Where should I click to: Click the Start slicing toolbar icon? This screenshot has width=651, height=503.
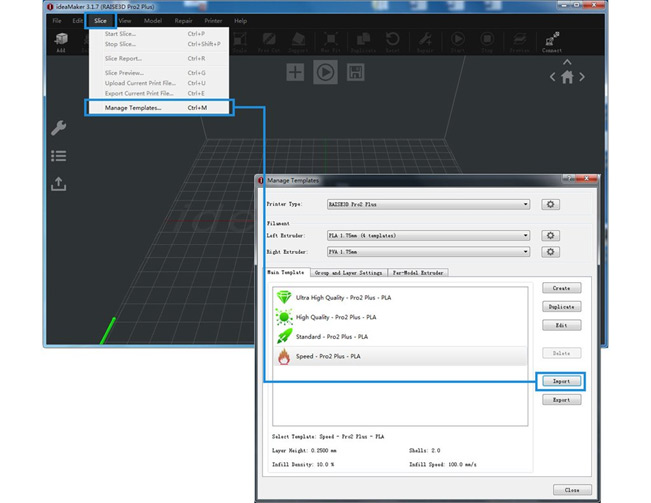pyautogui.click(x=458, y=42)
